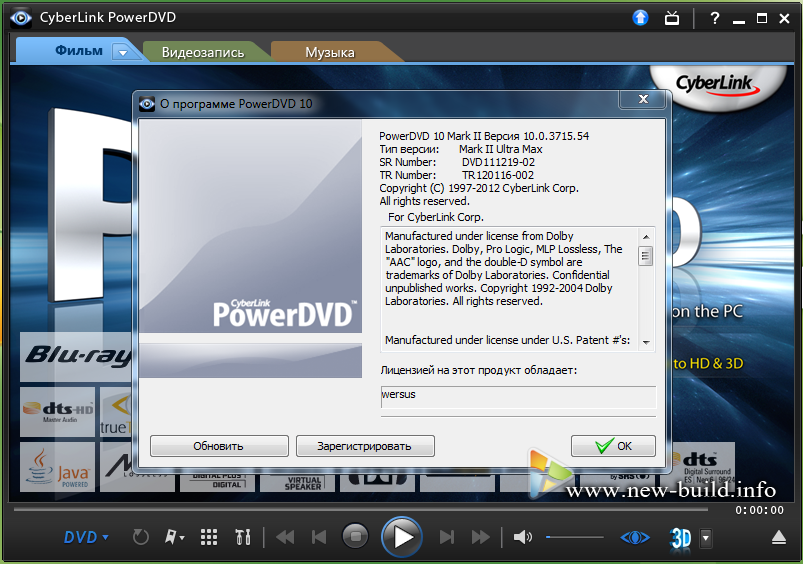Expand the Фильм tab dropdown arrow
Screen dimensions: 803x564
(123, 52)
